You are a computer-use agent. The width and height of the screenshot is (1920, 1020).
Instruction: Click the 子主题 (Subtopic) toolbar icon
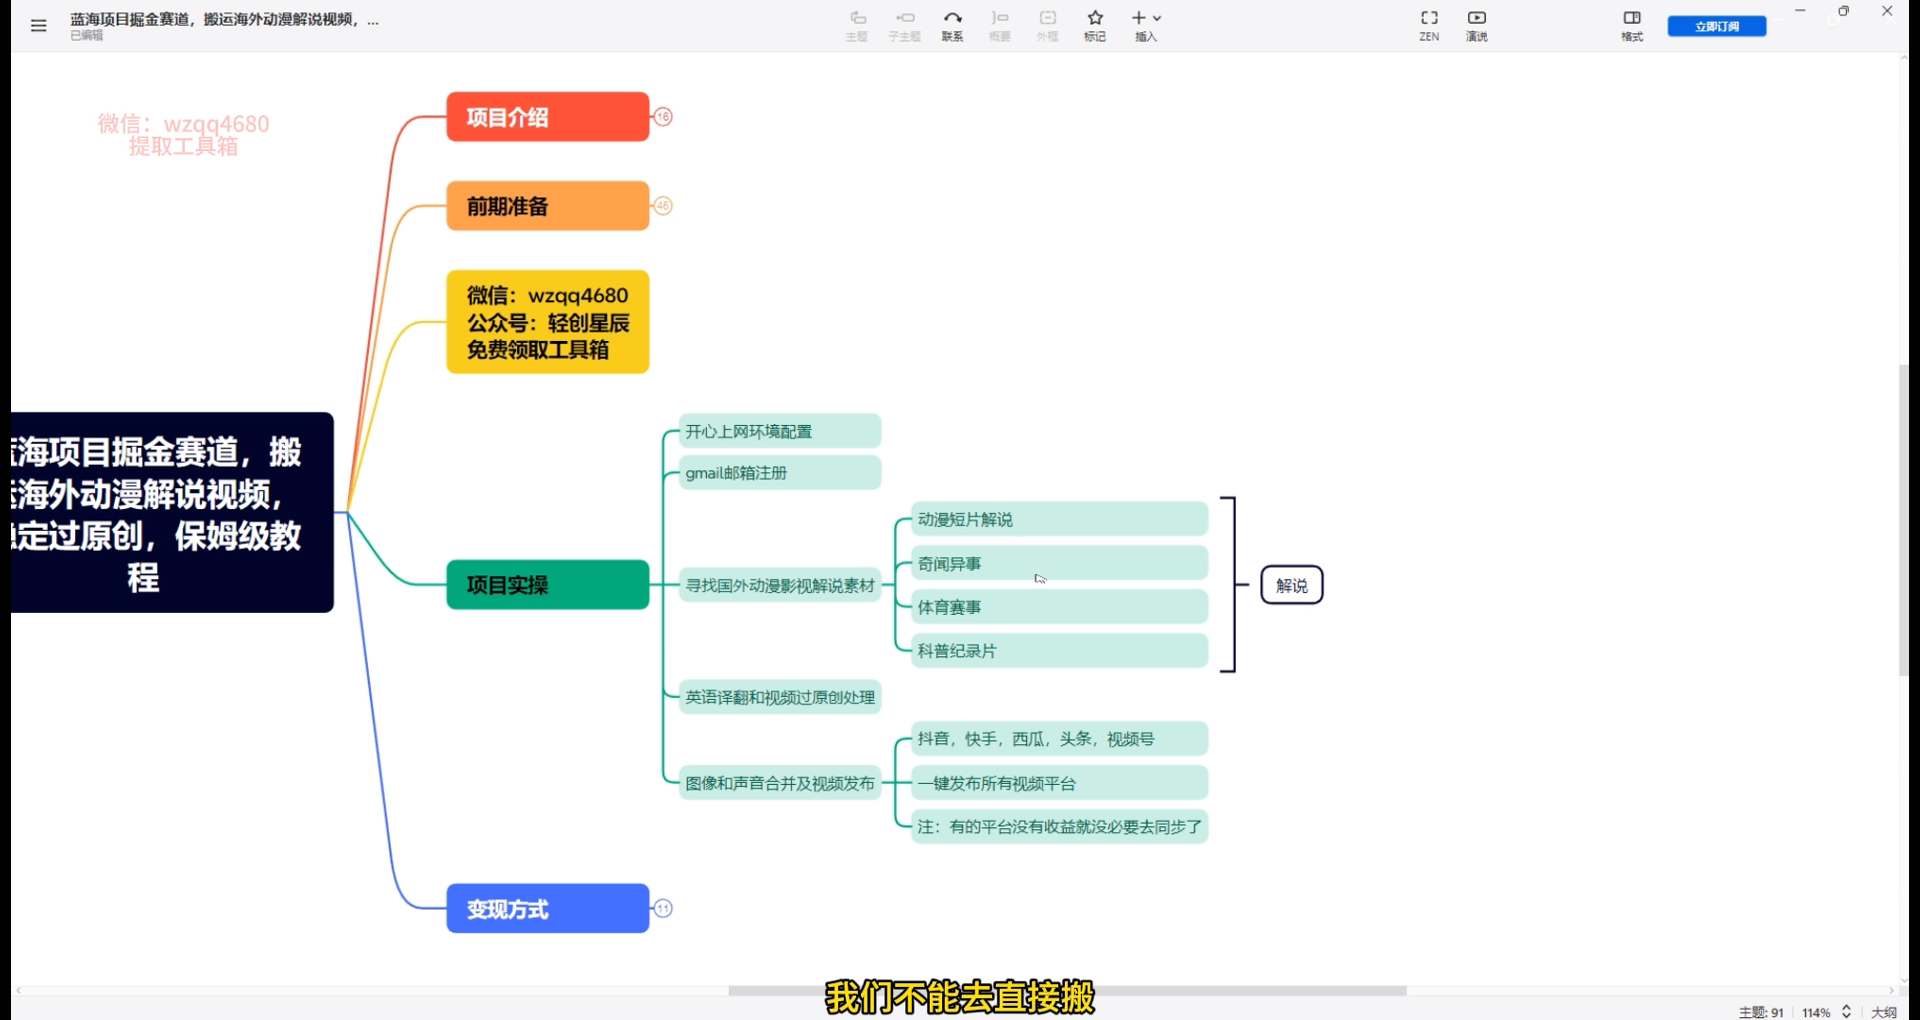[904, 24]
